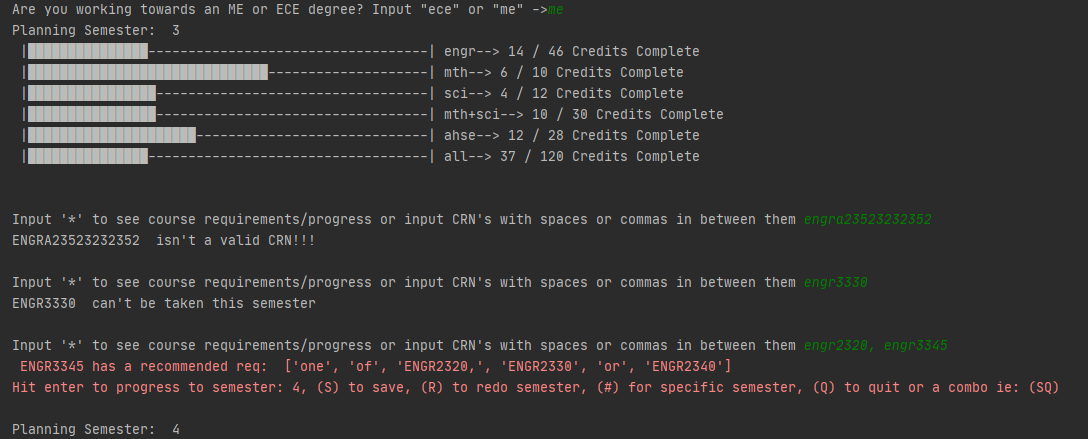Click the ME or ECE degree question line

(287, 10)
